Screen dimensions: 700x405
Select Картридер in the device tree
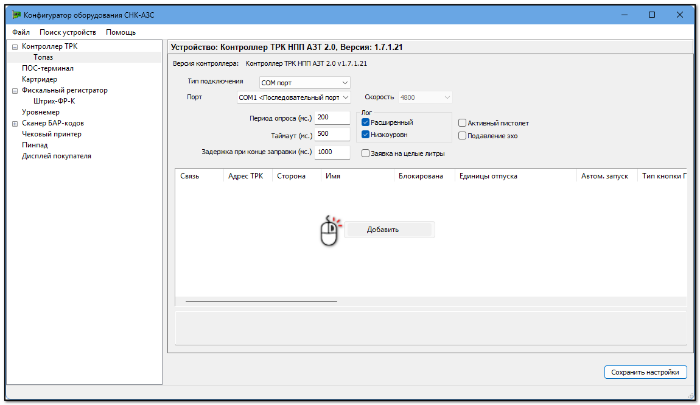(39, 79)
